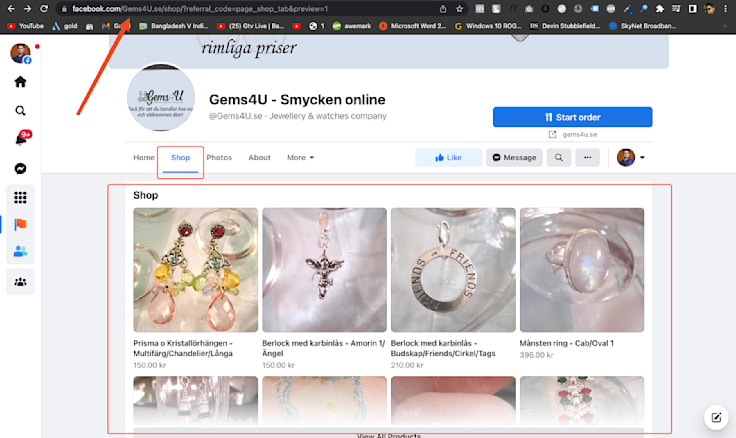Viewport: 736px width, 438px height.
Task: Open the moonstone ring product image
Action: [582, 270]
